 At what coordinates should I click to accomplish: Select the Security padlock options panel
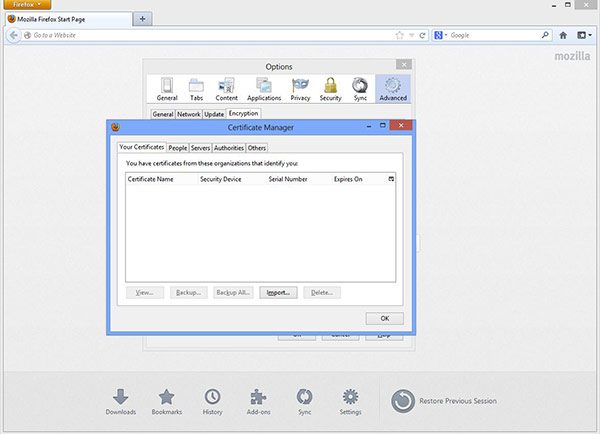tap(329, 90)
